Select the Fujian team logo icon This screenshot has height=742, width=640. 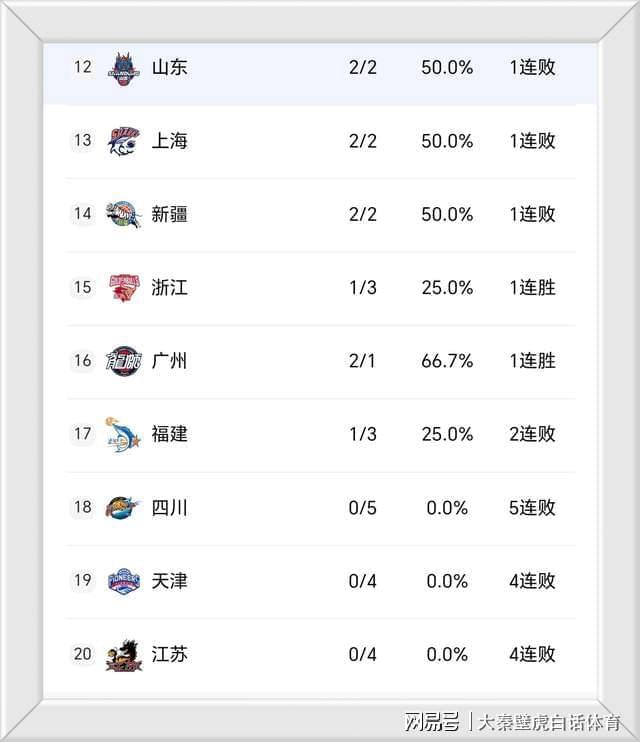[124, 434]
